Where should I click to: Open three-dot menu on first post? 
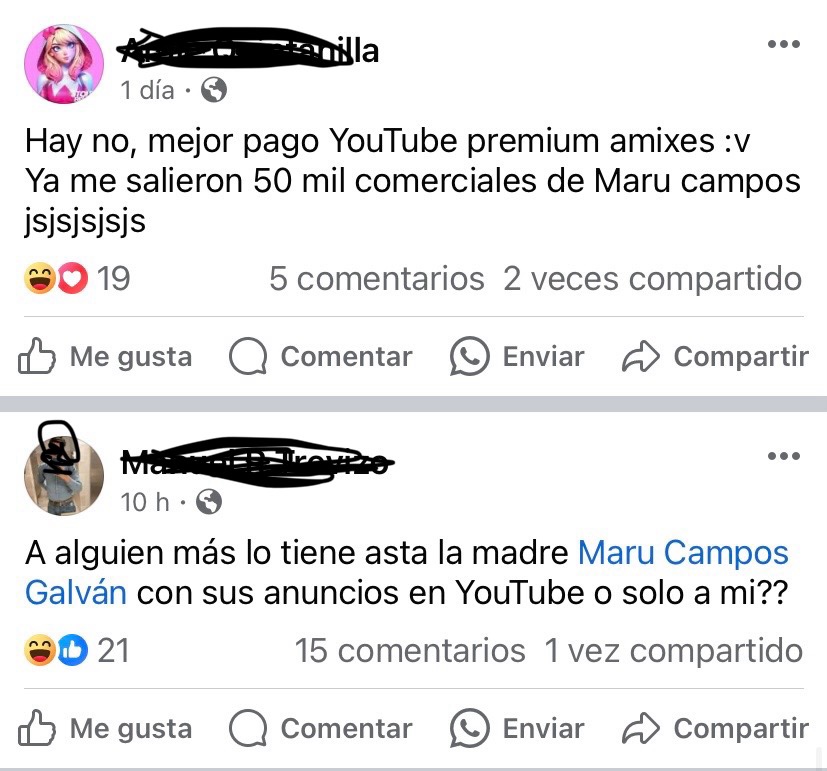coord(784,44)
